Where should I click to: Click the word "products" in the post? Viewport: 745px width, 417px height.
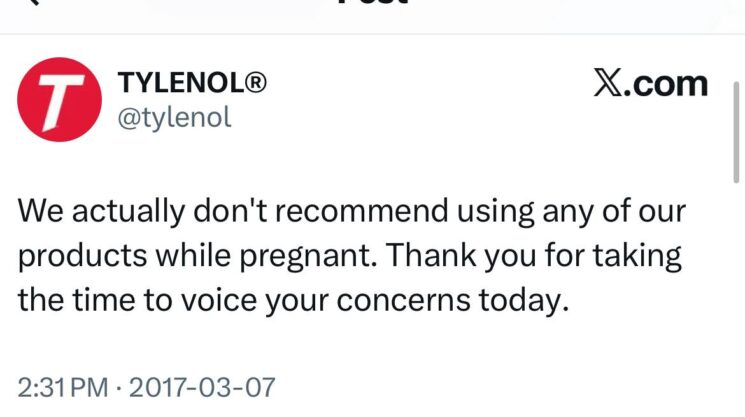[x=79, y=256]
